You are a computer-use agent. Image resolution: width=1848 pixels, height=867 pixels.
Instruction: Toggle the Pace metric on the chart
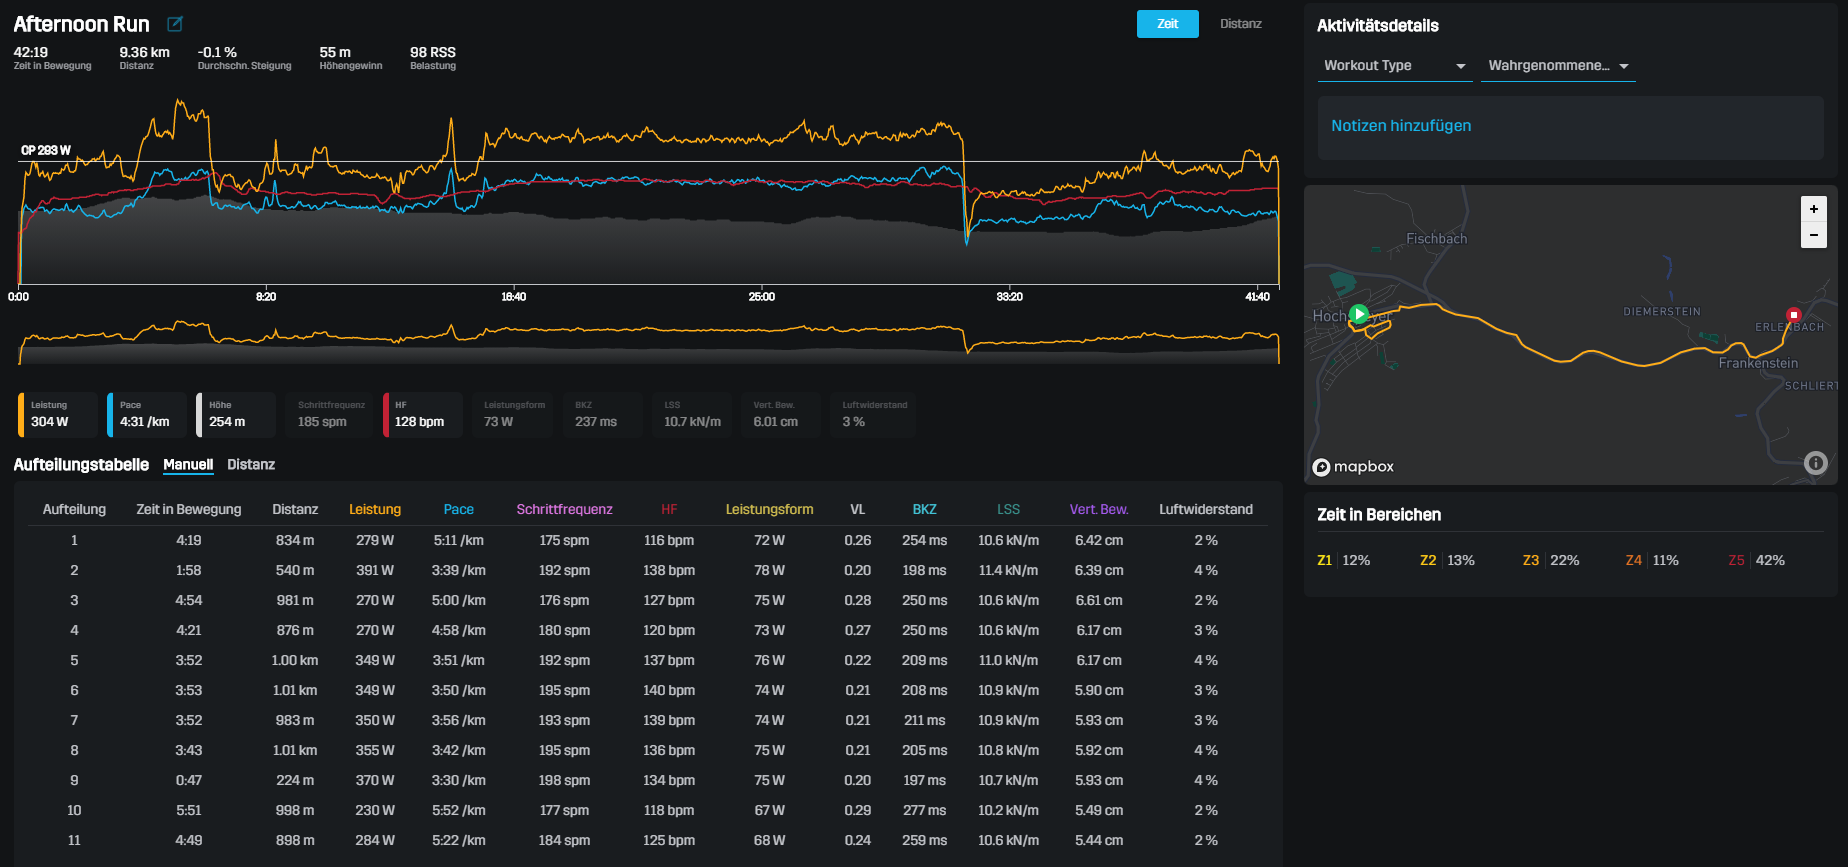147,414
